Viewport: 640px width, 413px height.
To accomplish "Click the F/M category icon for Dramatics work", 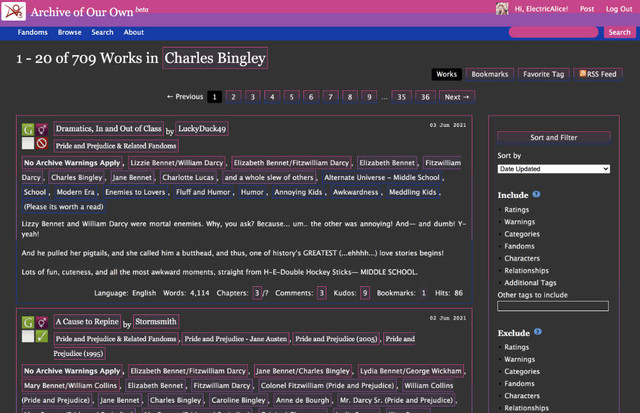I will pyautogui.click(x=42, y=129).
